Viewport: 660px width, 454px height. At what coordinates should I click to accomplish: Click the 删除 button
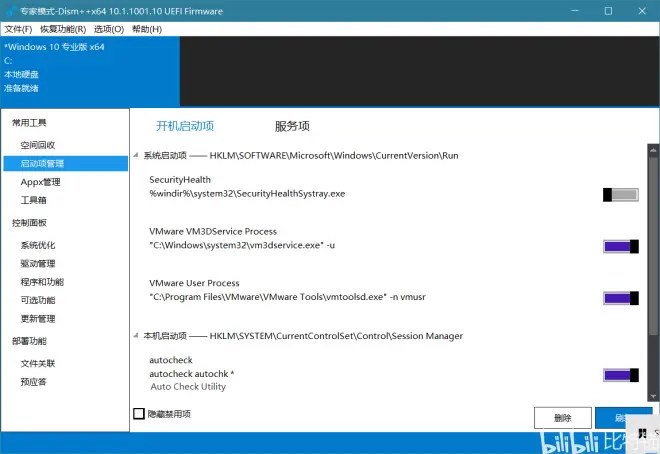click(562, 418)
